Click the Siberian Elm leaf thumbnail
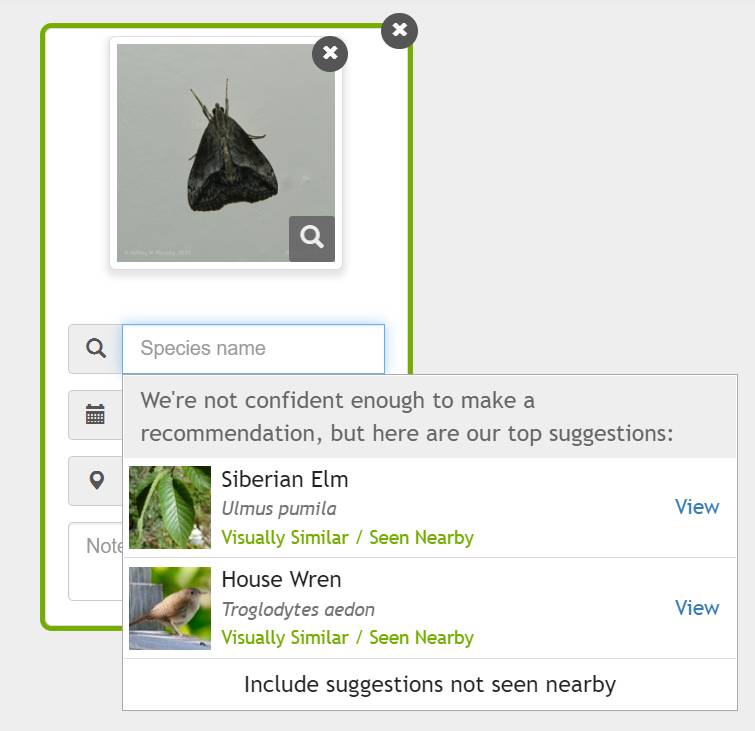 (x=170, y=508)
